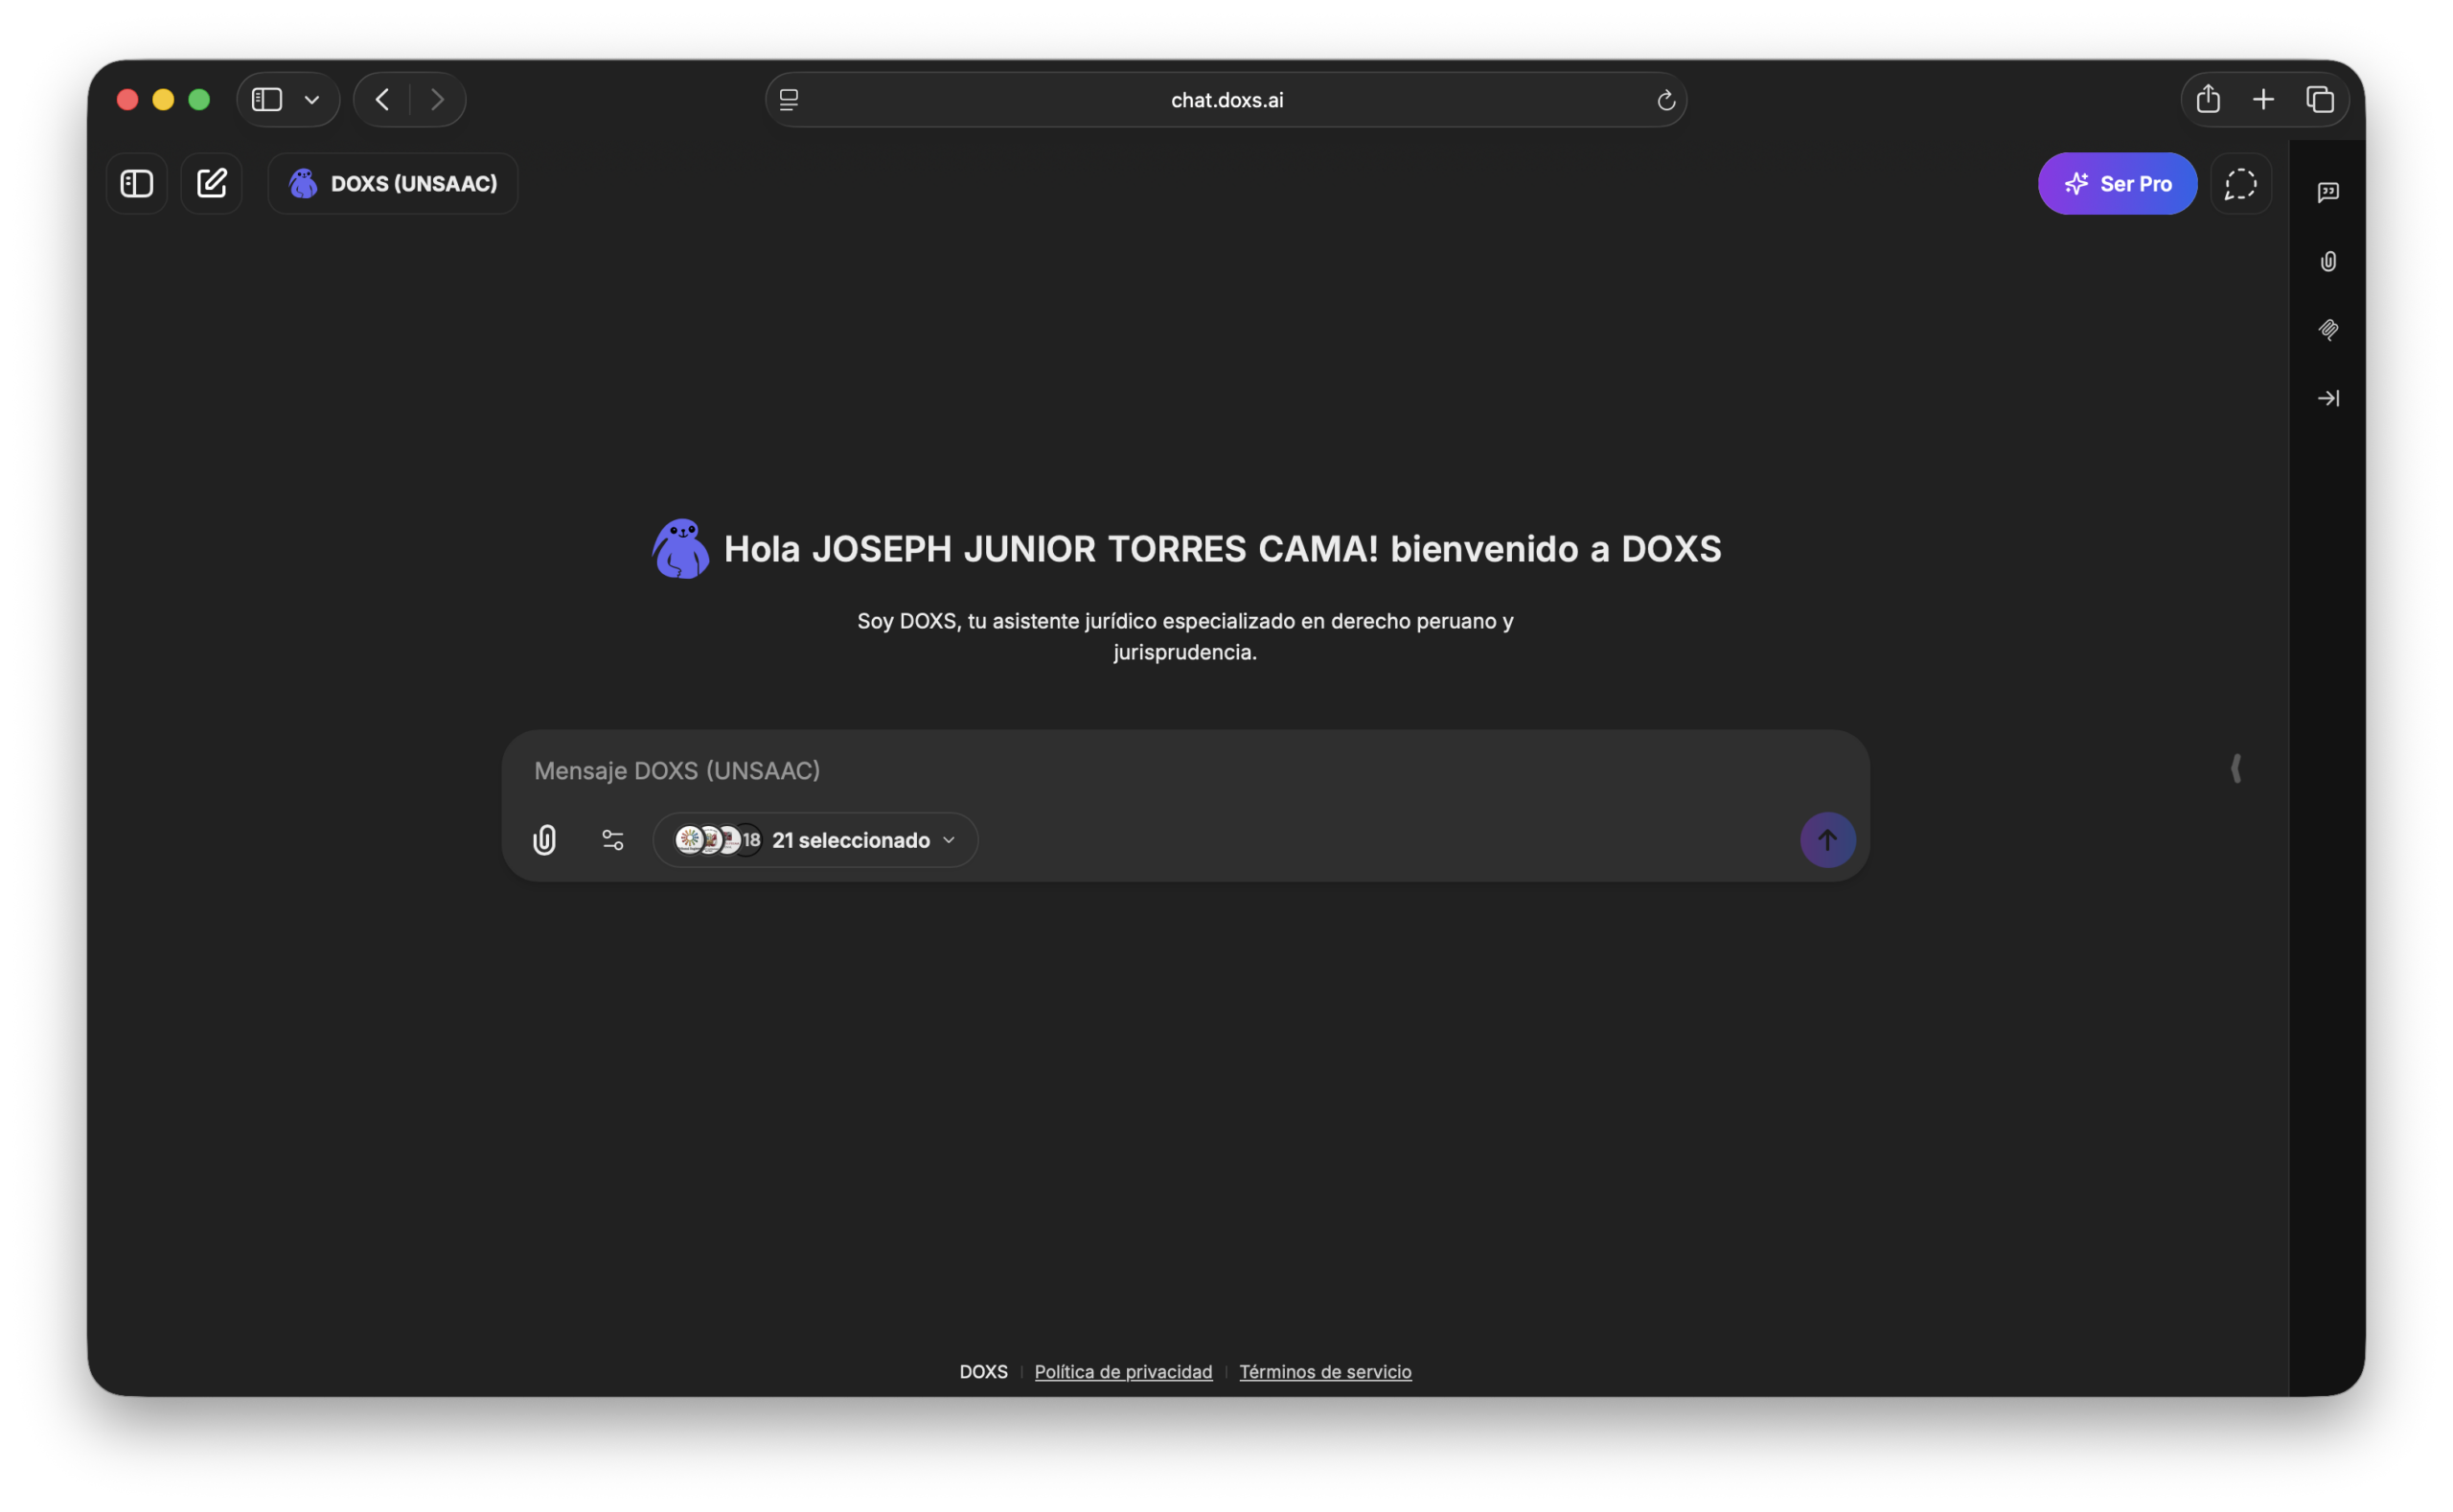Click the small collapse handle near right panel

click(2236, 768)
